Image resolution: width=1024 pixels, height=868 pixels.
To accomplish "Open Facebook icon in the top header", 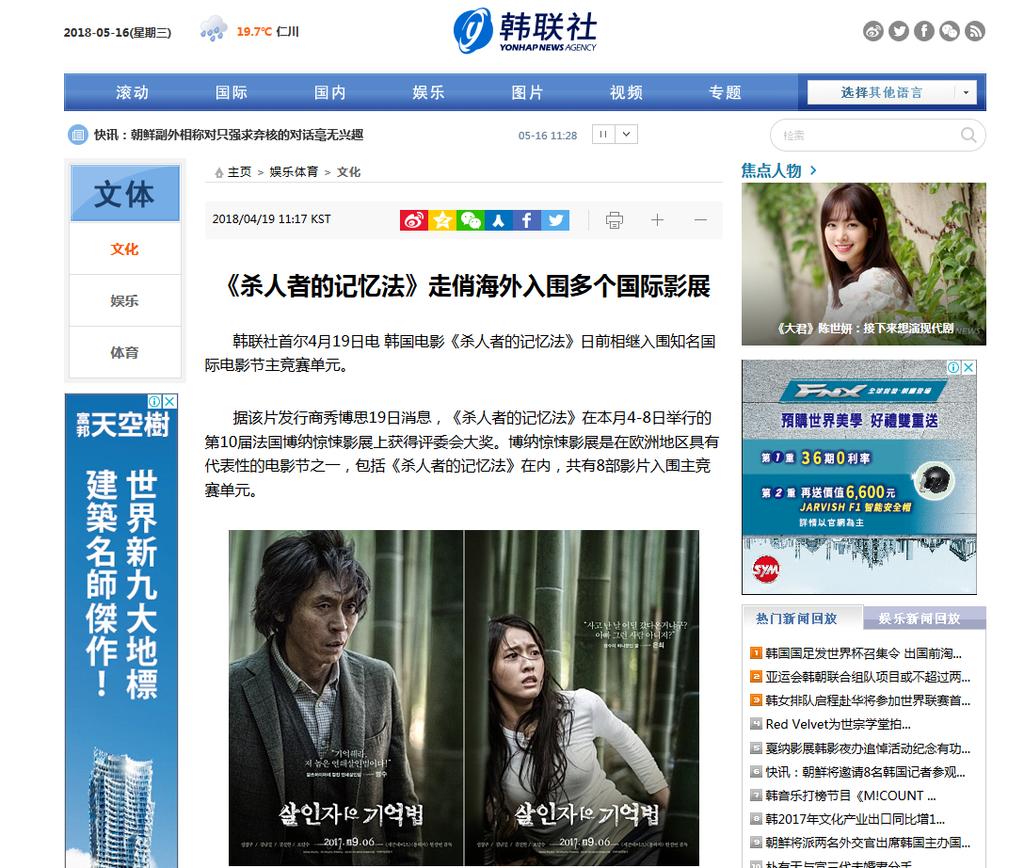I will [924, 31].
